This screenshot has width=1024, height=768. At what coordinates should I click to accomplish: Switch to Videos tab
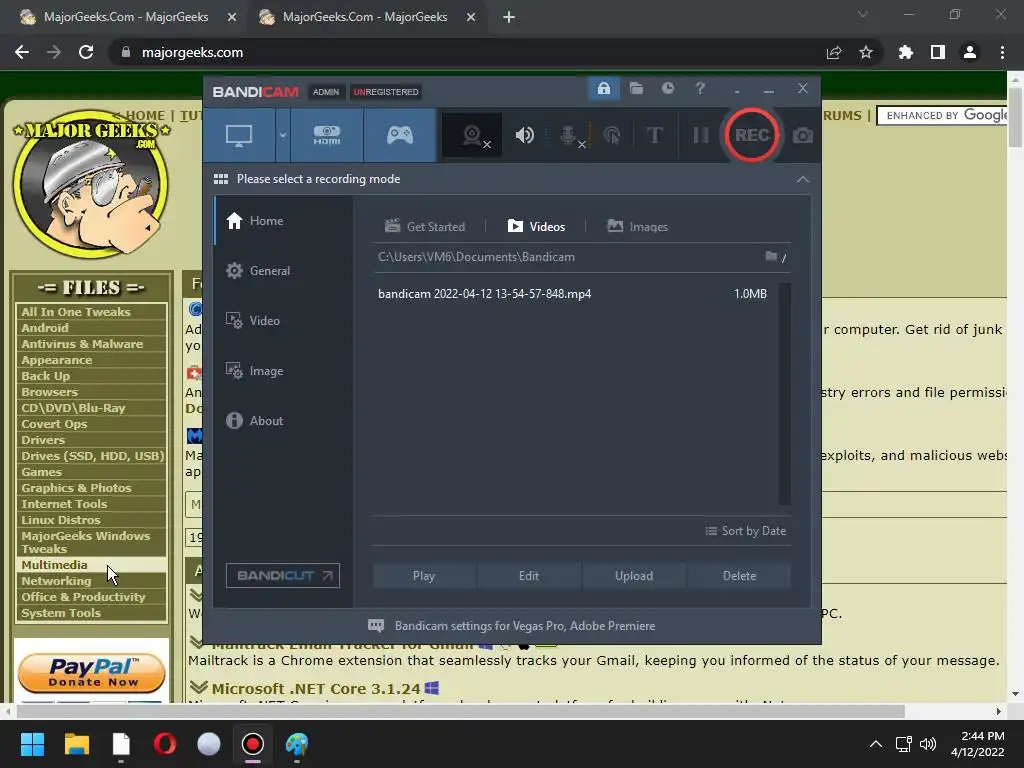click(x=536, y=227)
